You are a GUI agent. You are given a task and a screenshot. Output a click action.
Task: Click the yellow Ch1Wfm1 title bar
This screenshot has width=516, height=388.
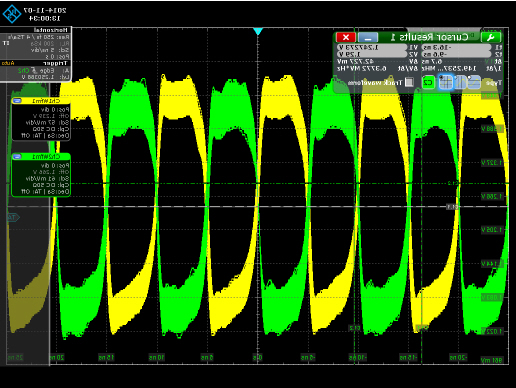pyautogui.click(x=41, y=101)
